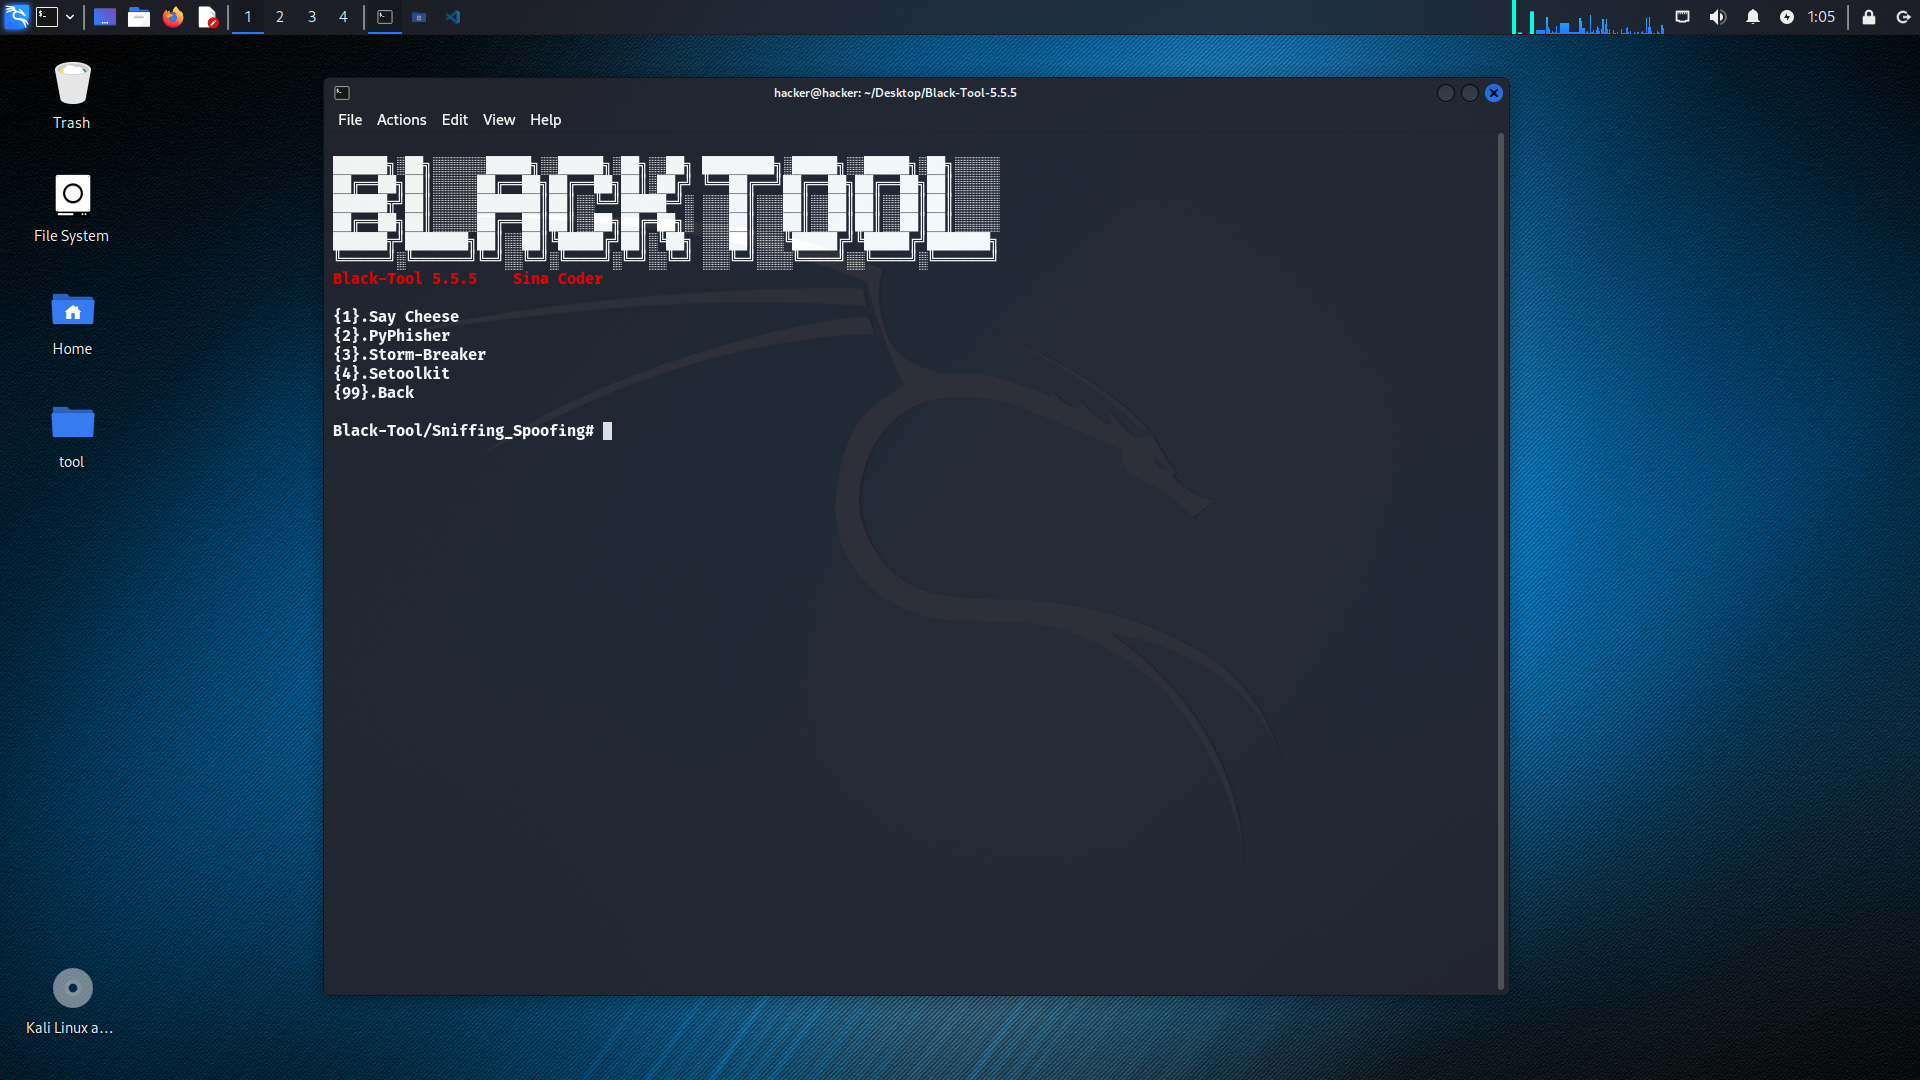1920x1080 pixels.
Task: Switch to workspace 2
Action: [x=280, y=17]
